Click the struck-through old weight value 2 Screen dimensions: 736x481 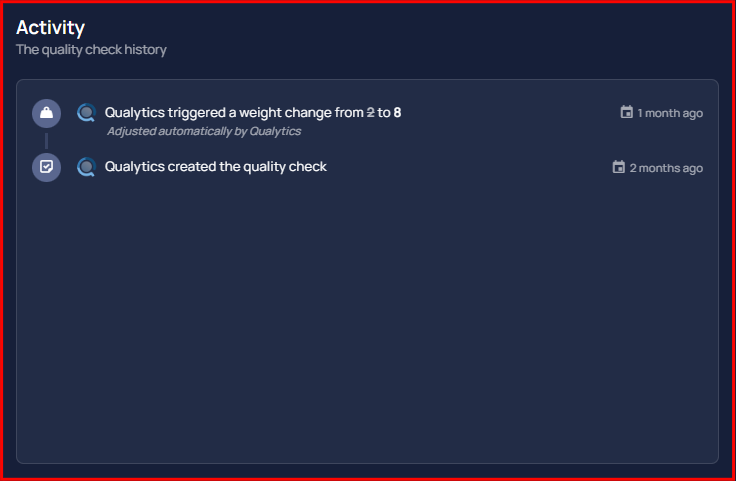pos(370,113)
